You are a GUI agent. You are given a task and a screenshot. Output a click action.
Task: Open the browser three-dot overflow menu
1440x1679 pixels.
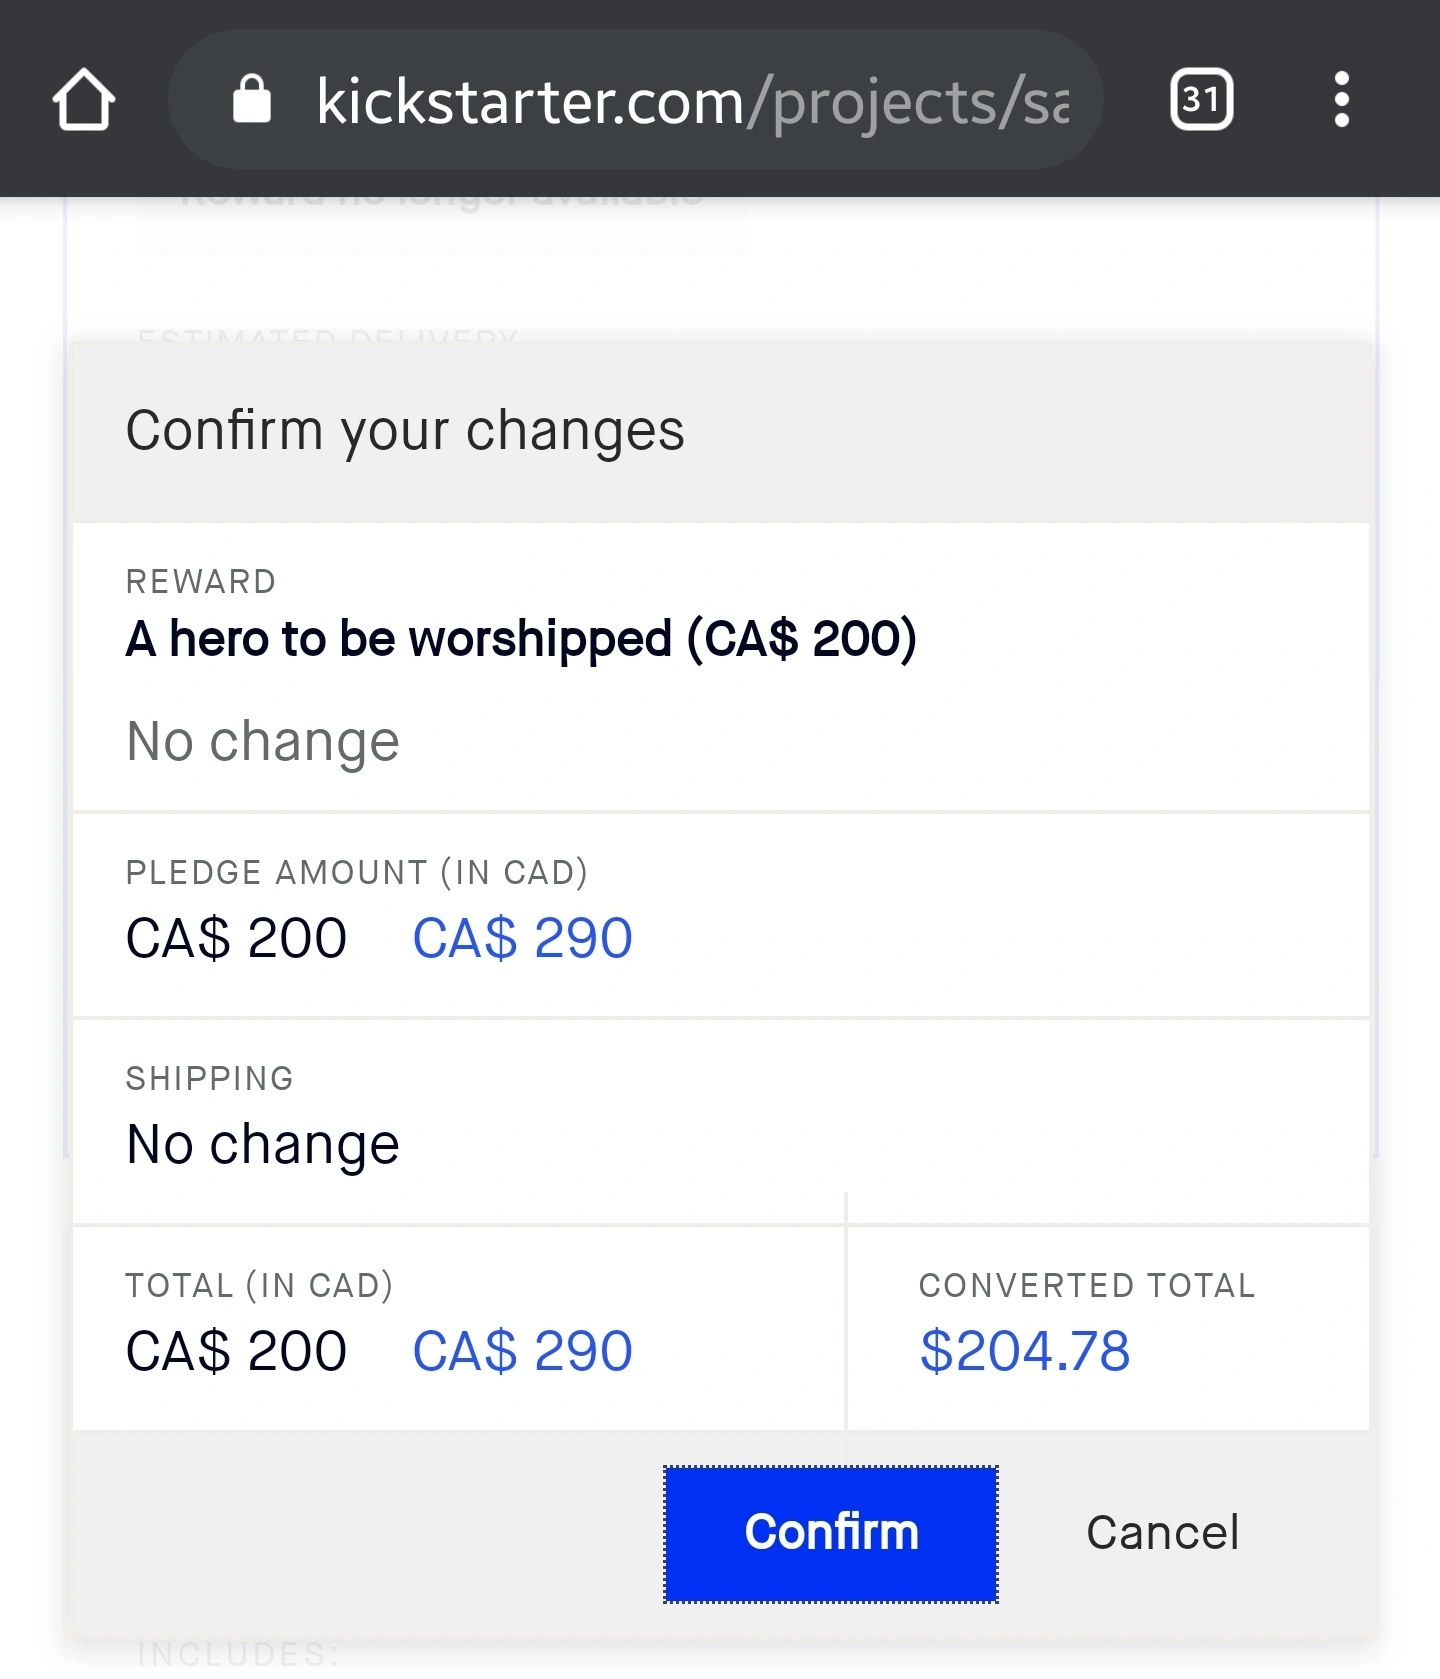coord(1341,100)
